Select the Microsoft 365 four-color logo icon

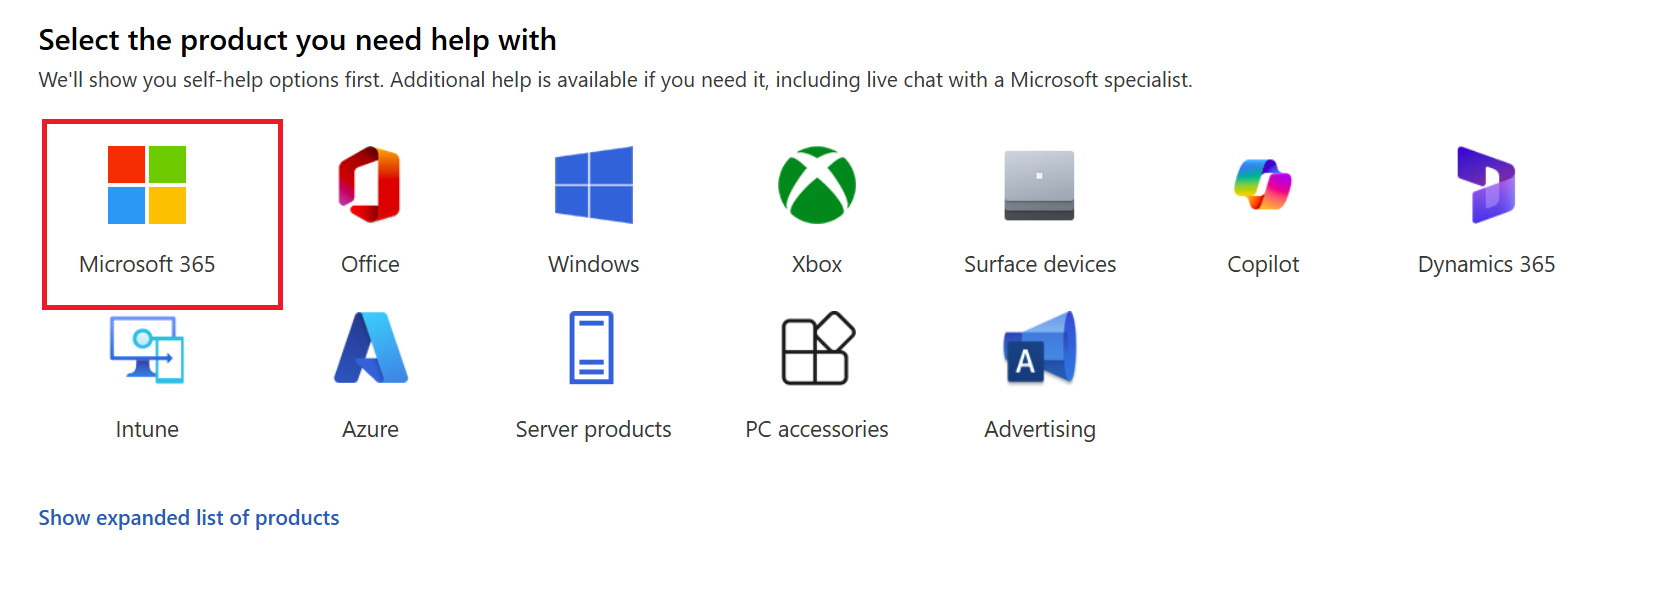pyautogui.click(x=147, y=185)
